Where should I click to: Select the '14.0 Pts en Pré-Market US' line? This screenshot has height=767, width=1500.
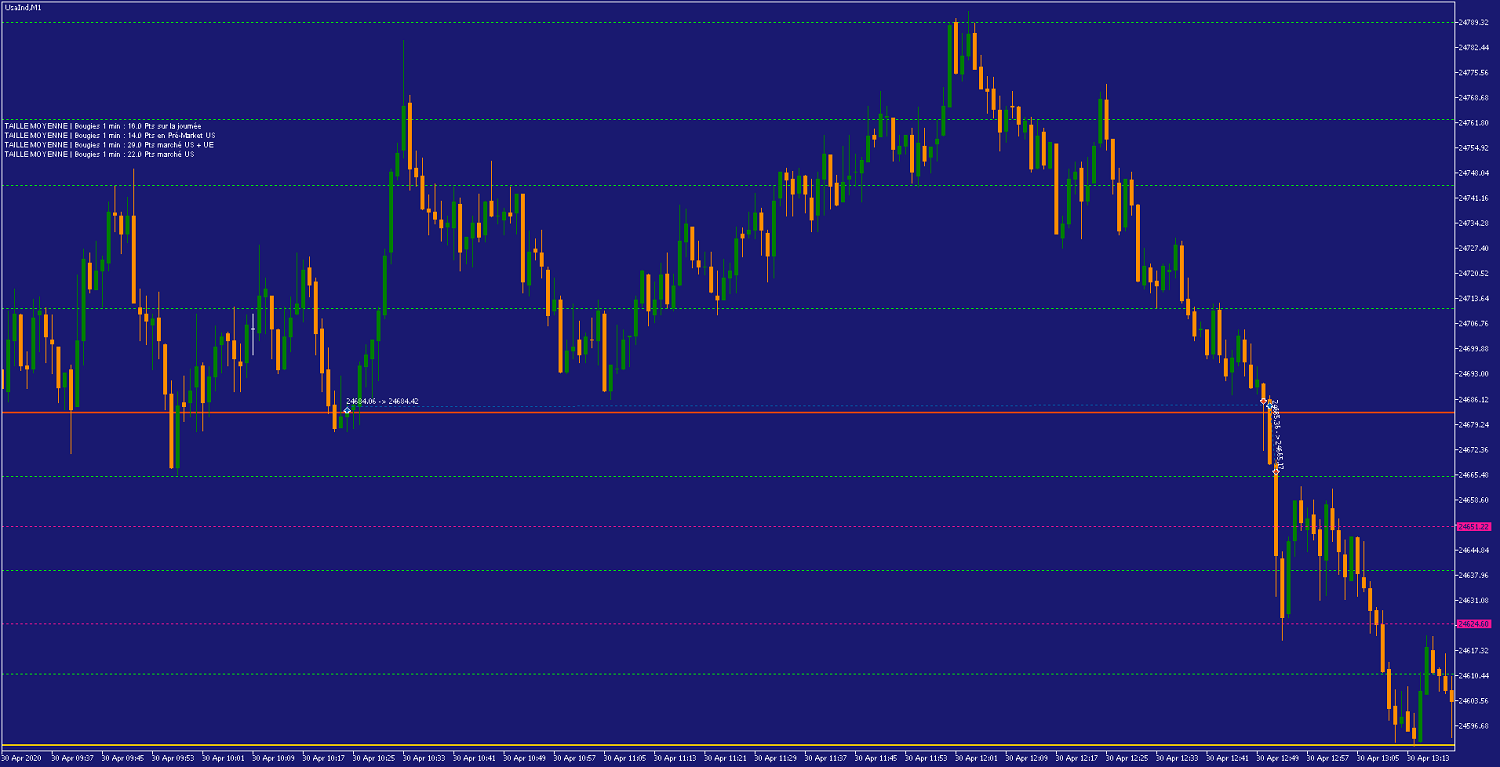109,135
